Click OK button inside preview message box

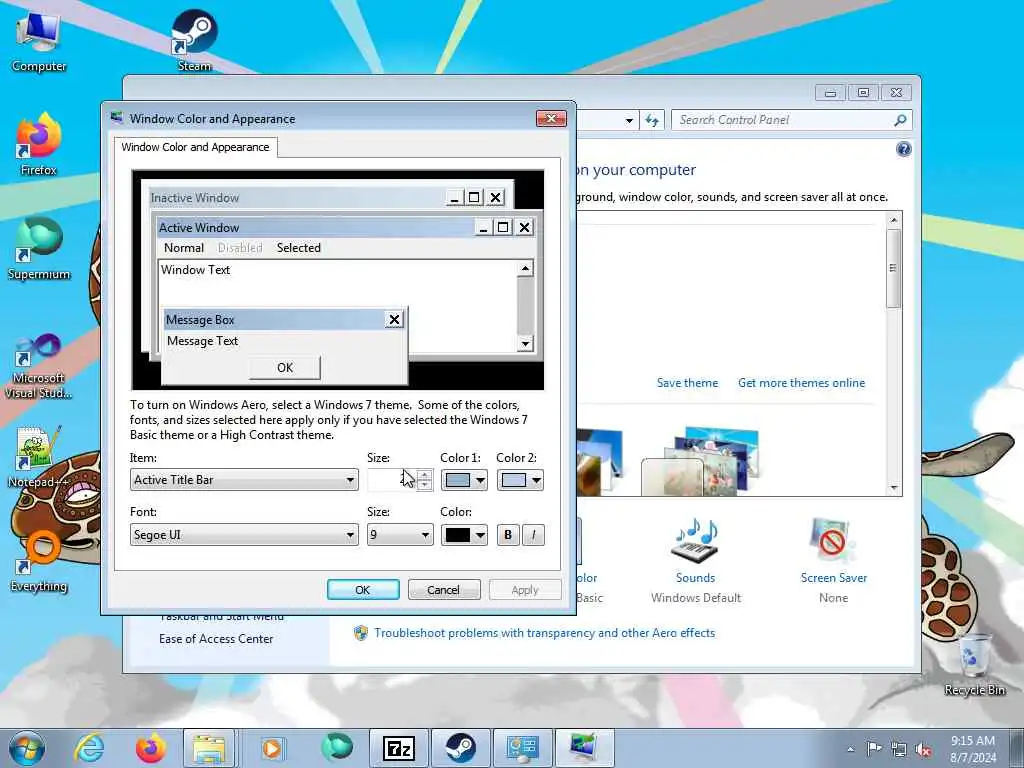click(285, 368)
